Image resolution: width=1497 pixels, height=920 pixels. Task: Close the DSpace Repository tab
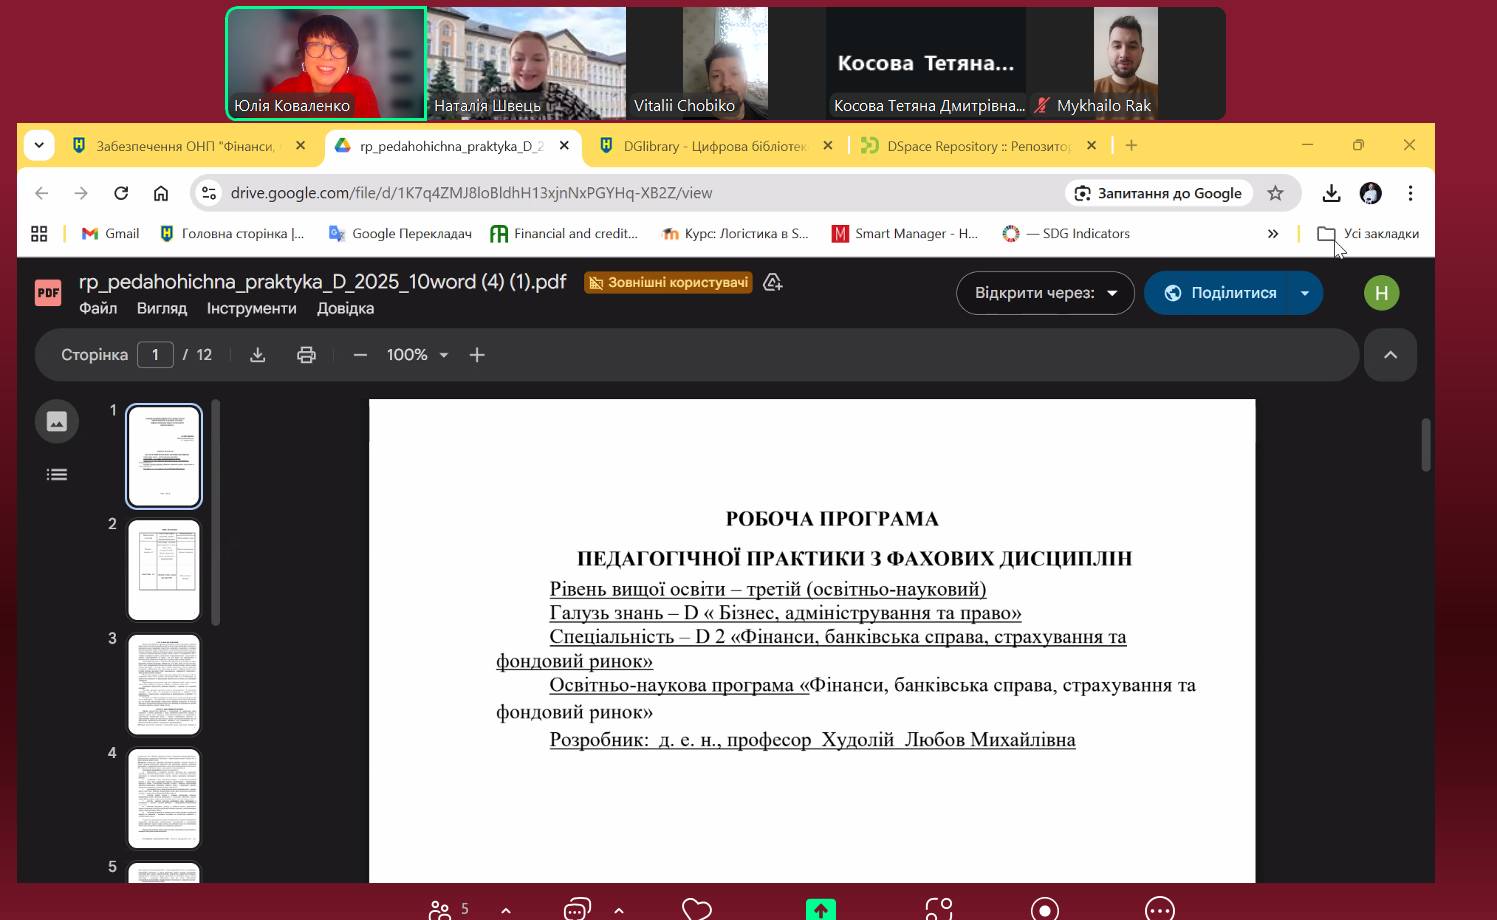(1092, 145)
